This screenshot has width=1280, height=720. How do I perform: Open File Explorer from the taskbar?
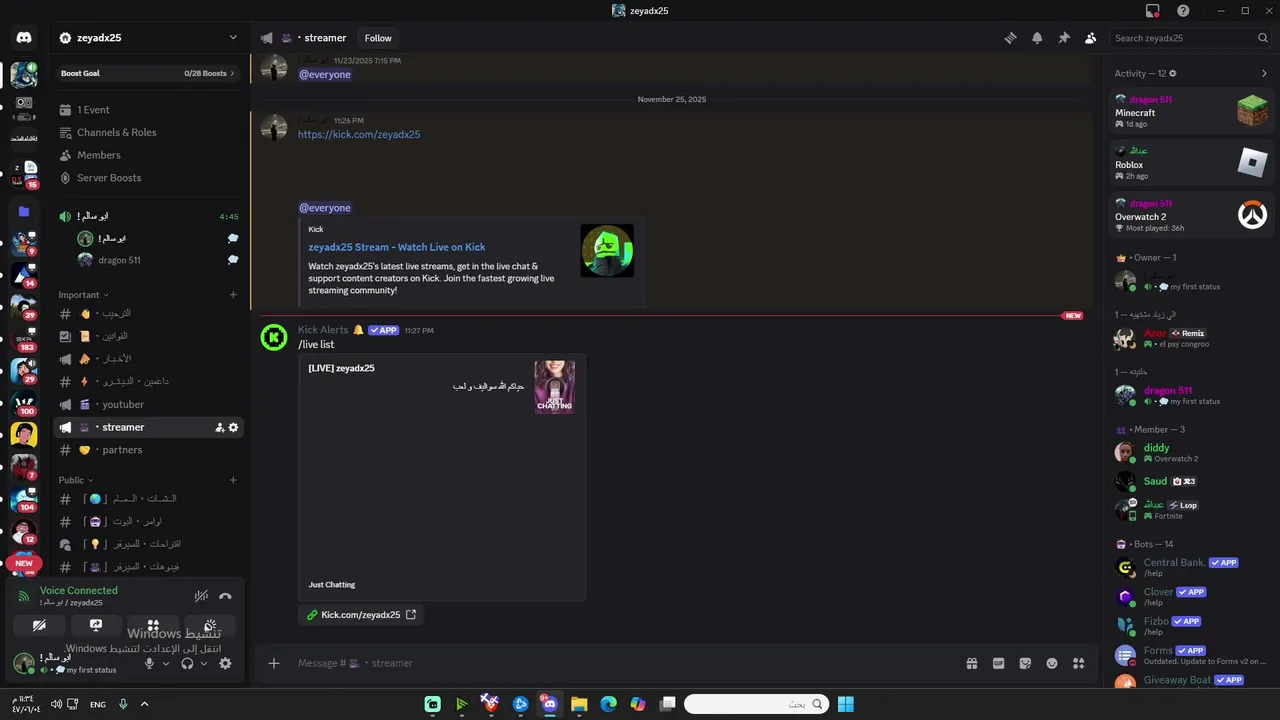pos(579,704)
